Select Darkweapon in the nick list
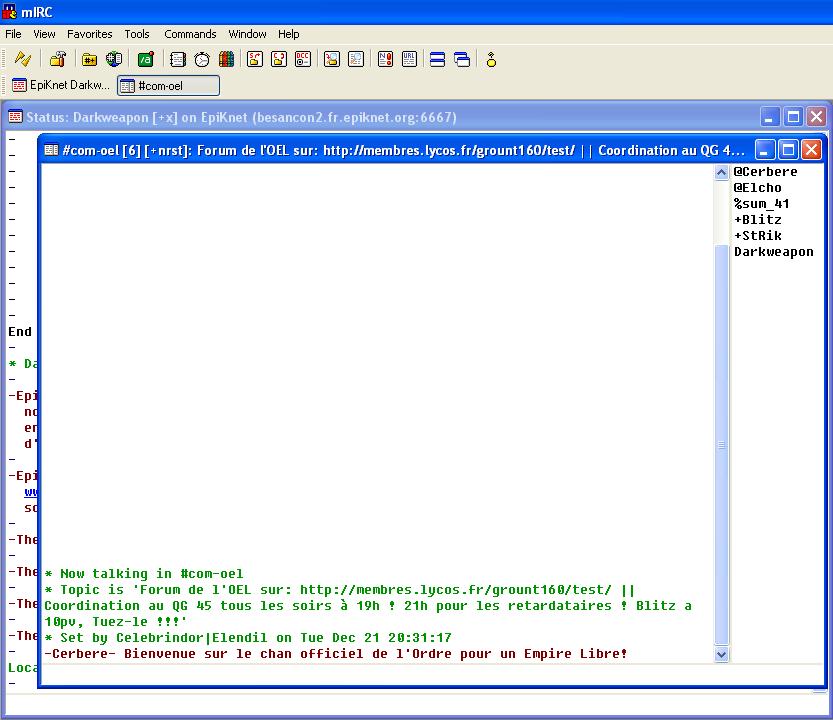833x720 pixels. tap(774, 251)
